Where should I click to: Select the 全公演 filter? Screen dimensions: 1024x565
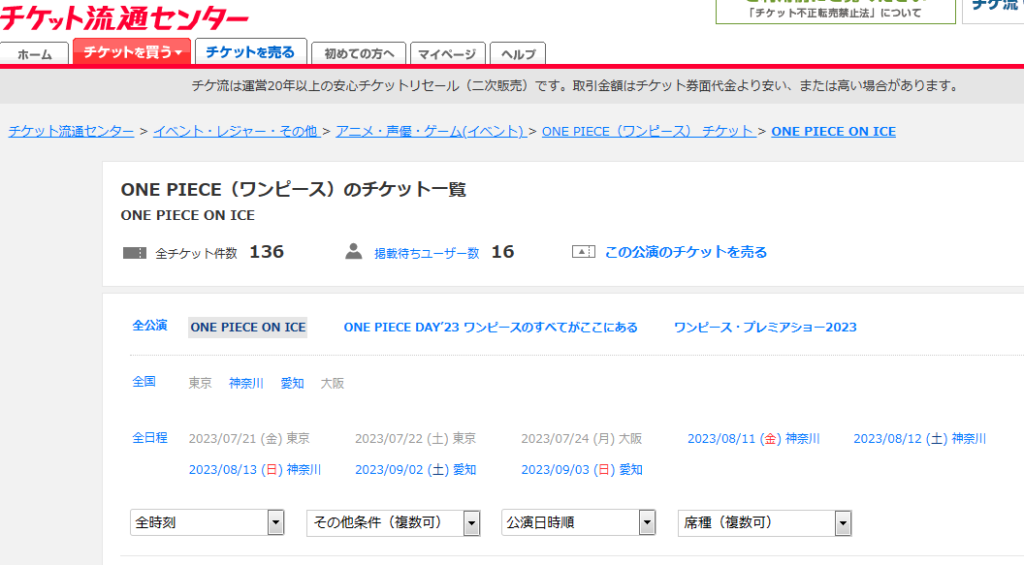pyautogui.click(x=150, y=325)
